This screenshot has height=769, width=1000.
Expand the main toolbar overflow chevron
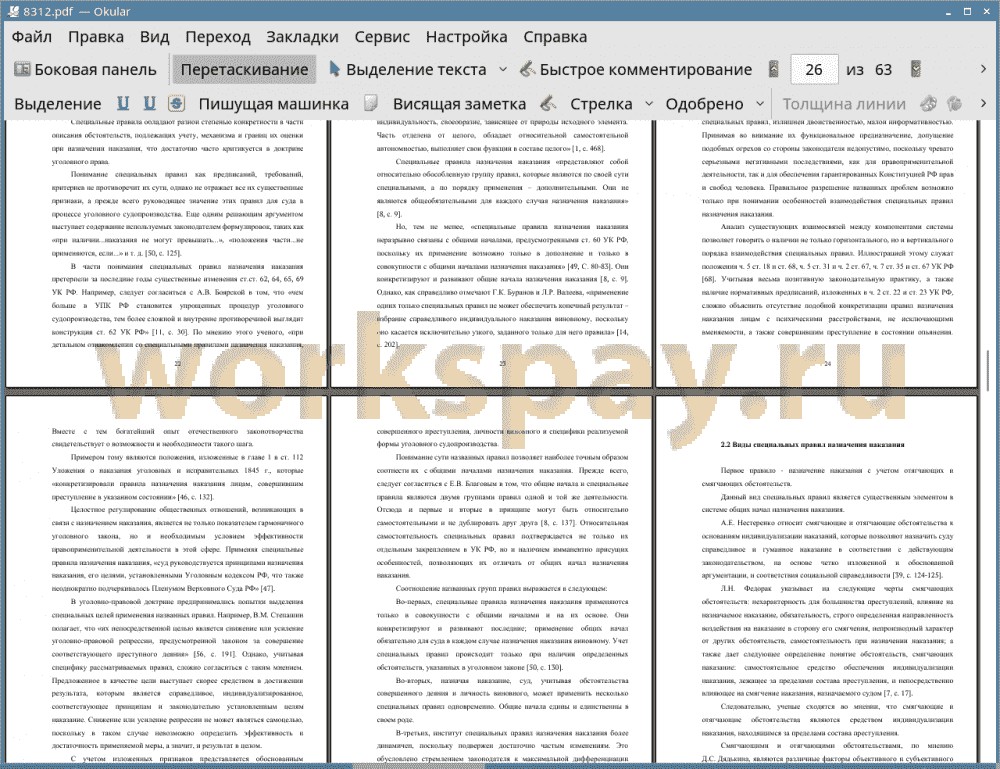click(983, 69)
